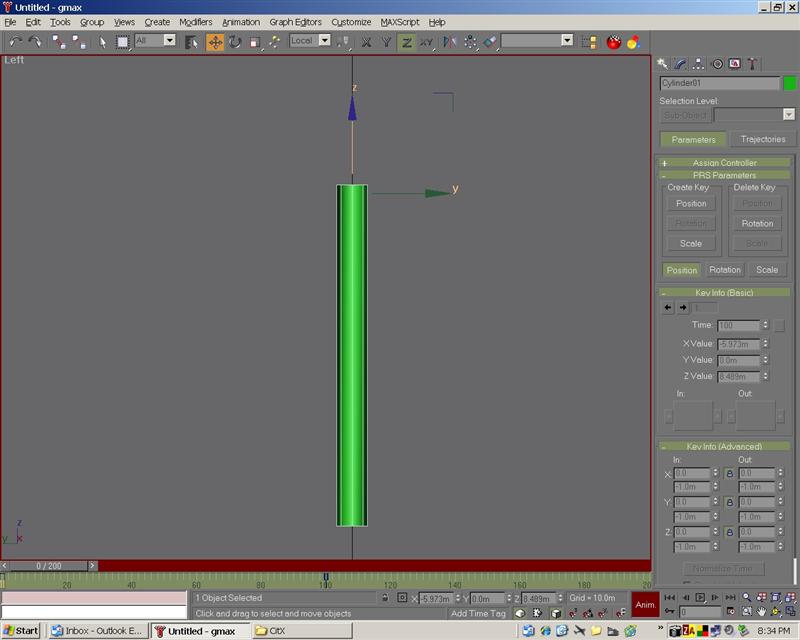Click the Mirror Selected Objects icon
This screenshot has height=640, width=800.
point(449,42)
